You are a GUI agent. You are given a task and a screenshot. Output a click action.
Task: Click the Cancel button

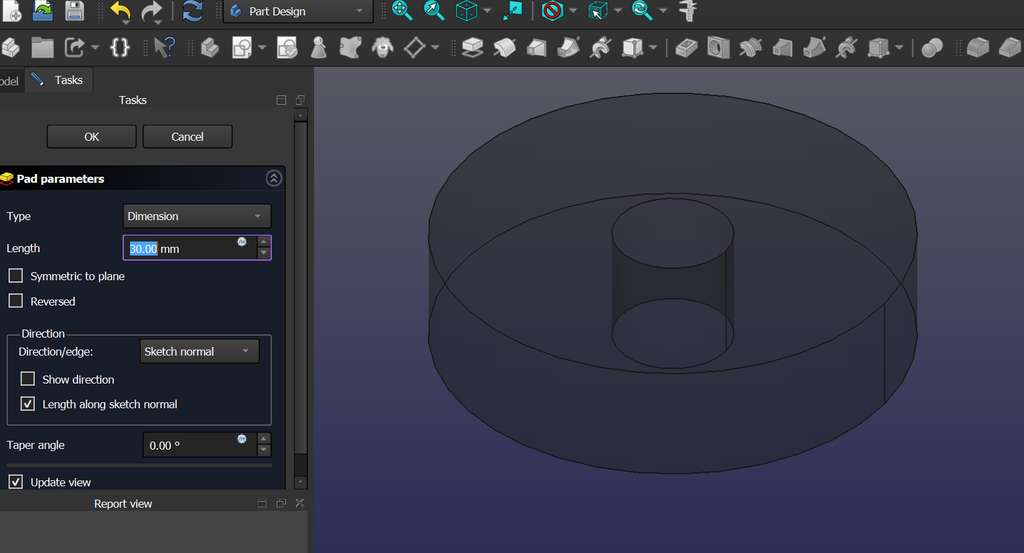(187, 136)
